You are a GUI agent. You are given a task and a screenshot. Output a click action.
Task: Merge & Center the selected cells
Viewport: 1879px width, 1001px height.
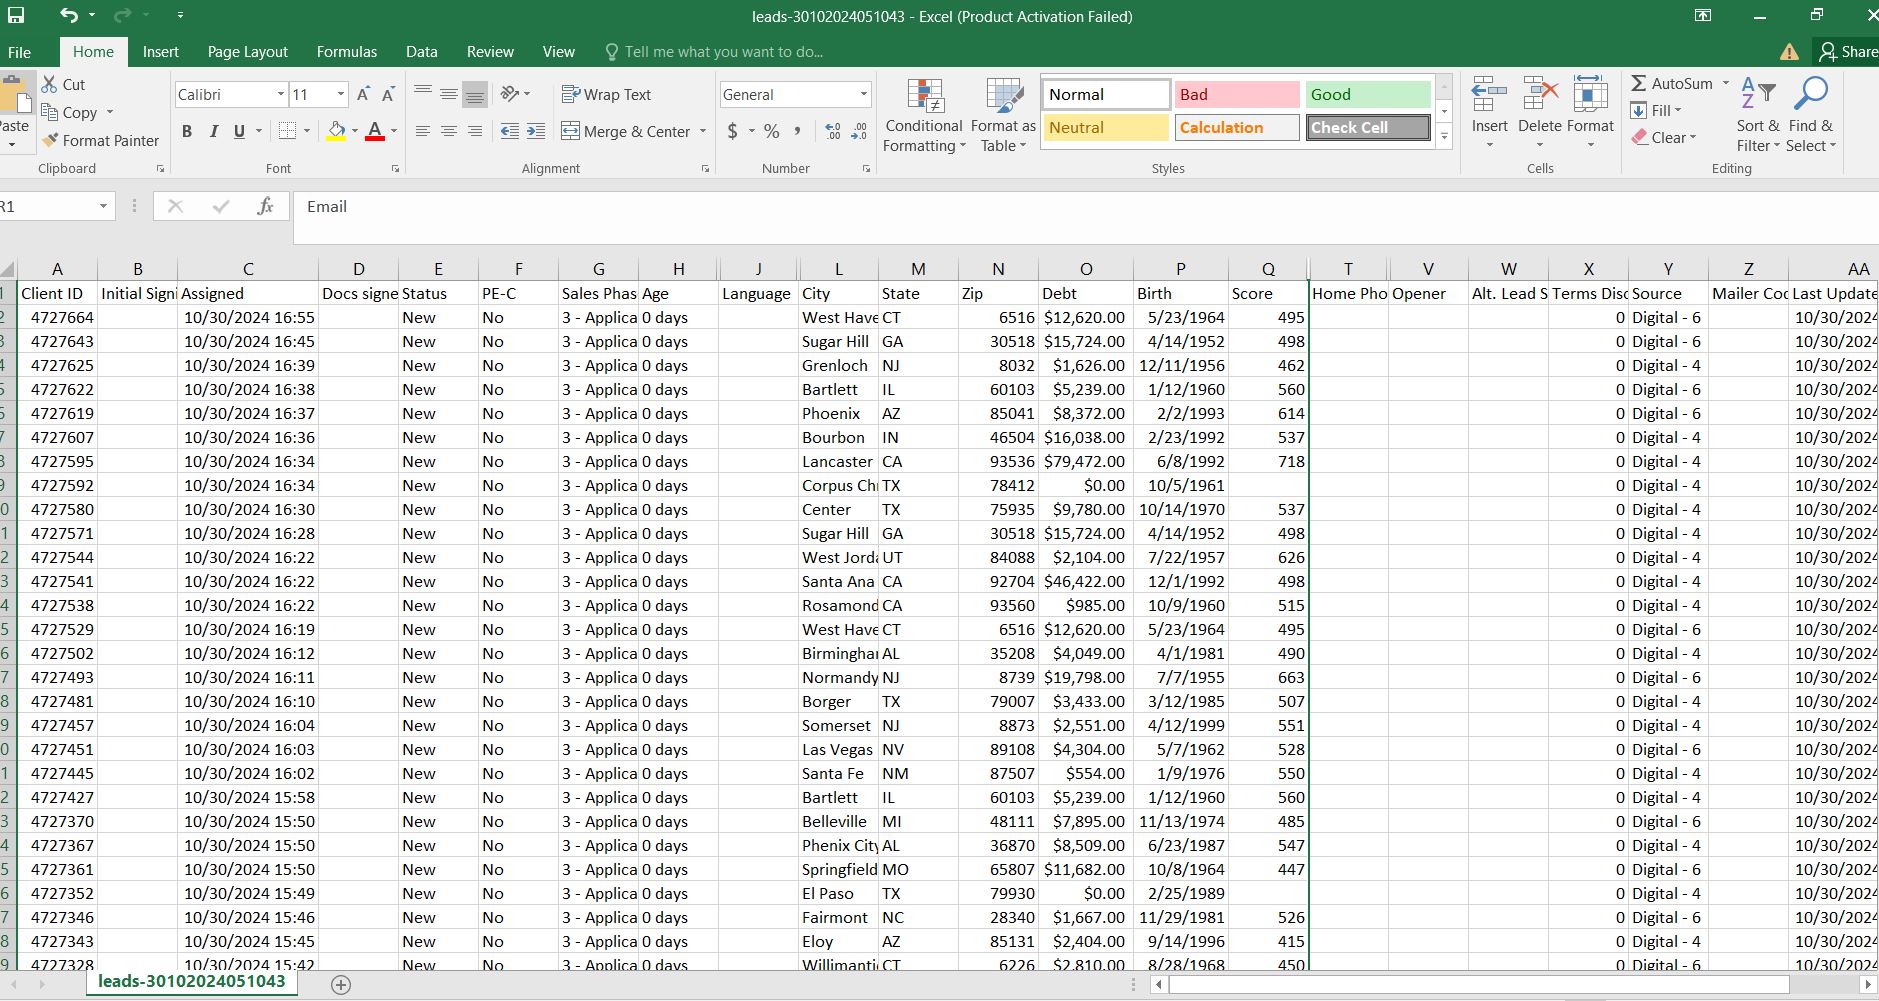point(625,131)
